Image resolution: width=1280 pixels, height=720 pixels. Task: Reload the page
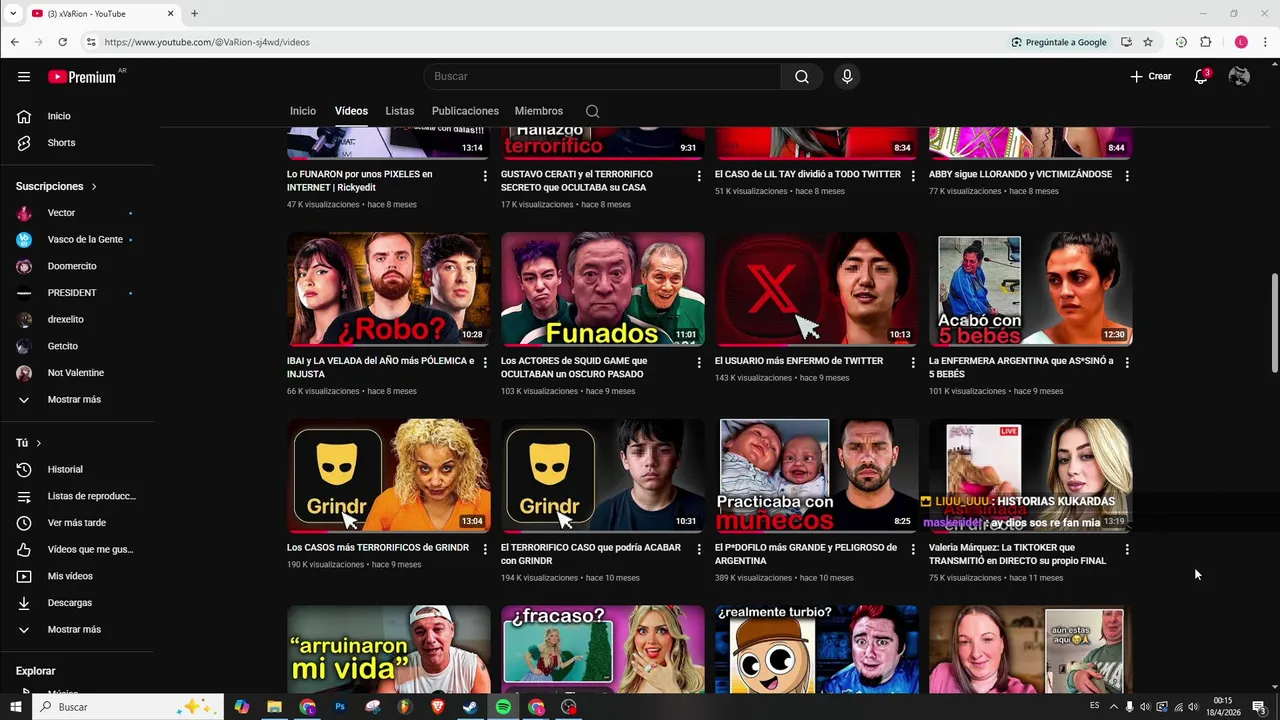coord(62,42)
